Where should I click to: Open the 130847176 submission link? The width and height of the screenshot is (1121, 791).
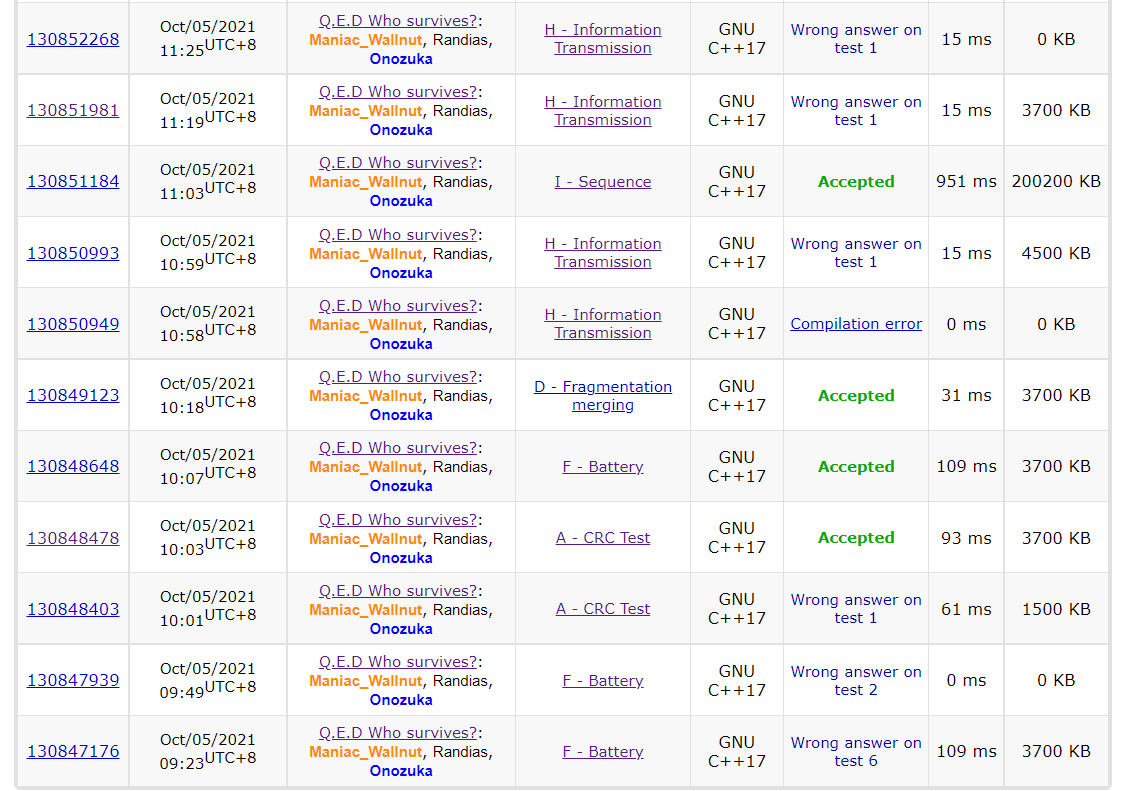[x=73, y=751]
